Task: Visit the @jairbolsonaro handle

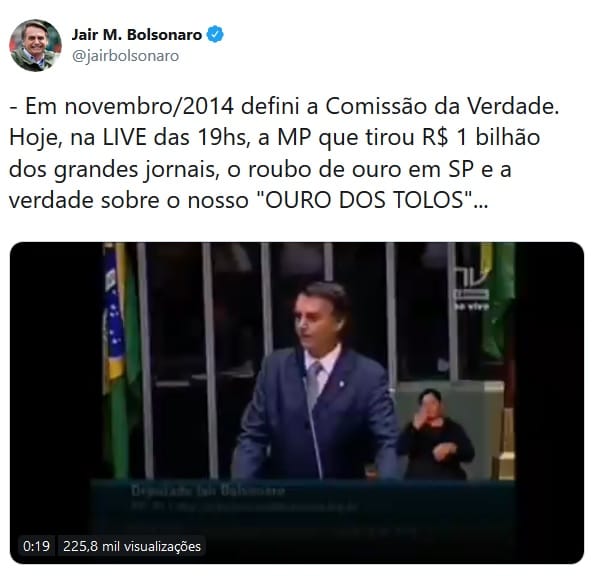Action: [125, 56]
